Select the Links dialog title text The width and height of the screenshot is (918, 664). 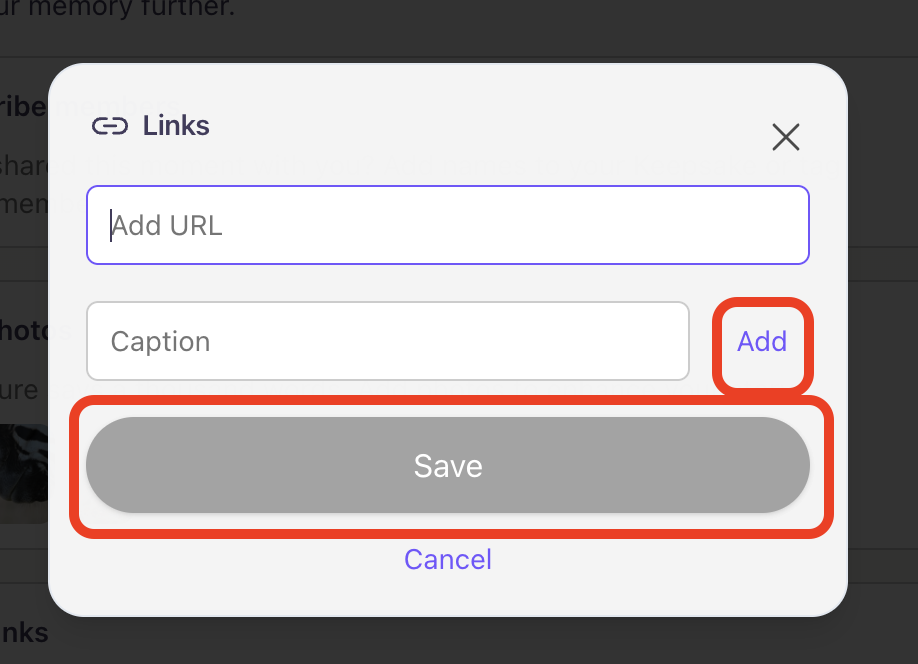(x=176, y=126)
